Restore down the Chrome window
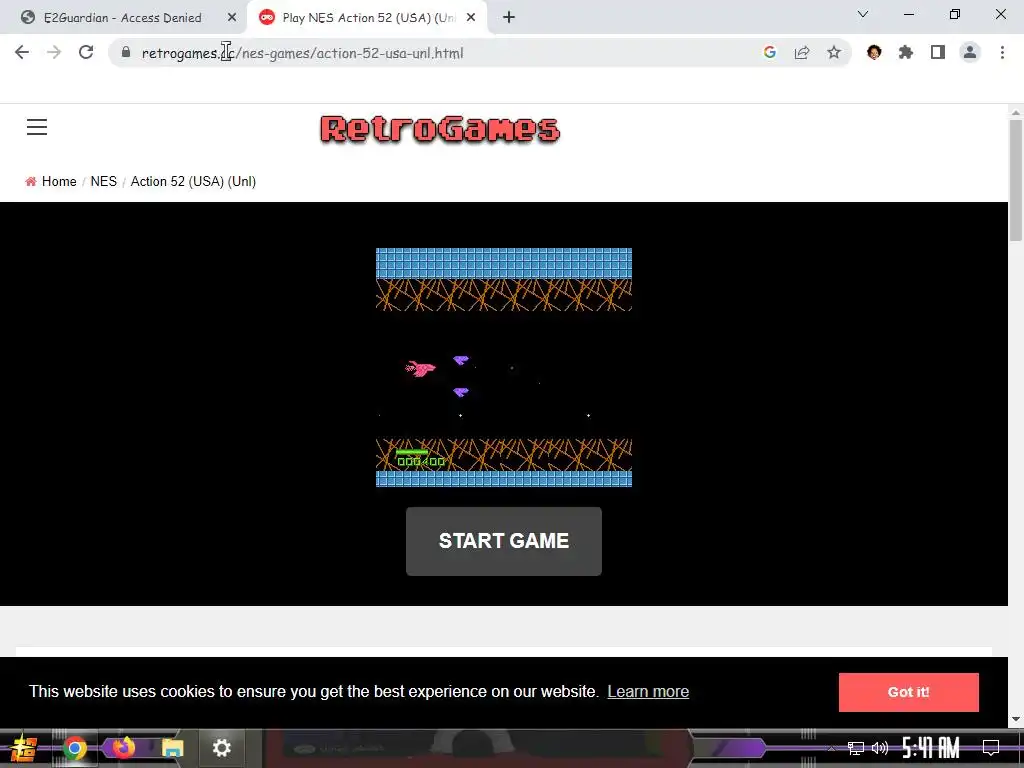 click(x=955, y=14)
